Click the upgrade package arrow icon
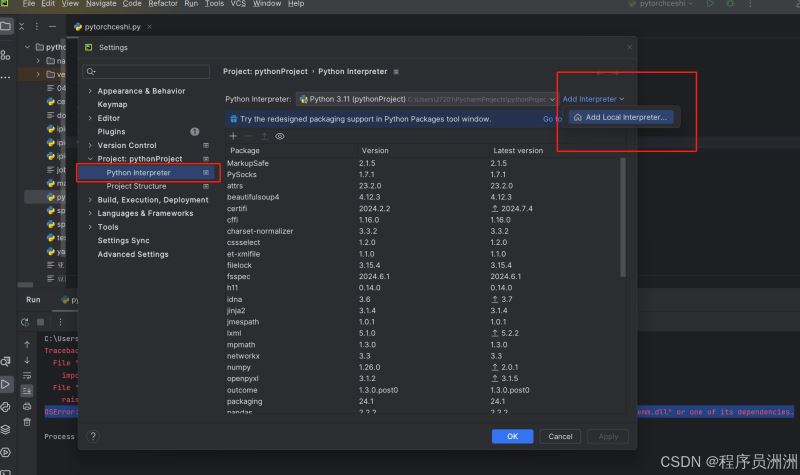This screenshot has height=475, width=800. click(x=264, y=136)
